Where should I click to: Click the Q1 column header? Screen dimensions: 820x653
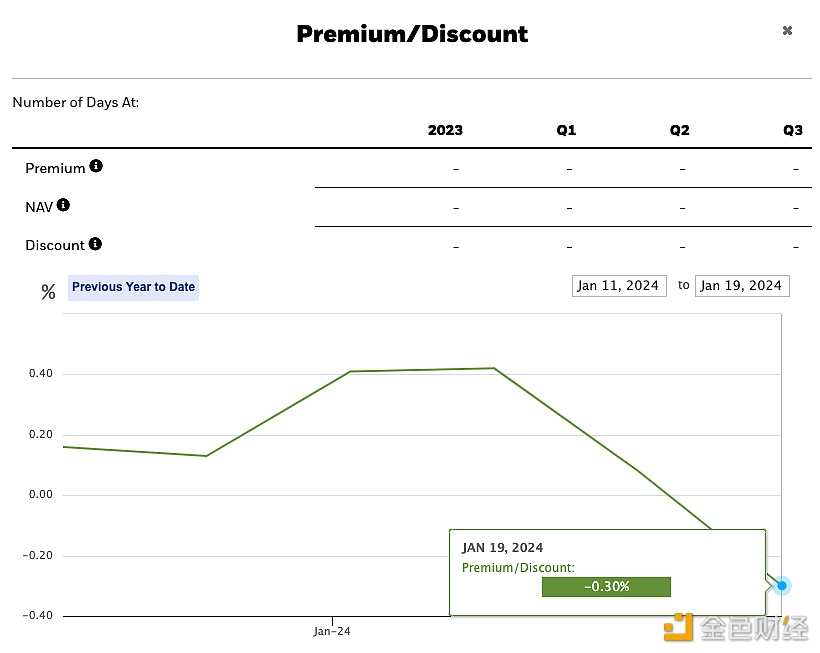[x=566, y=130]
